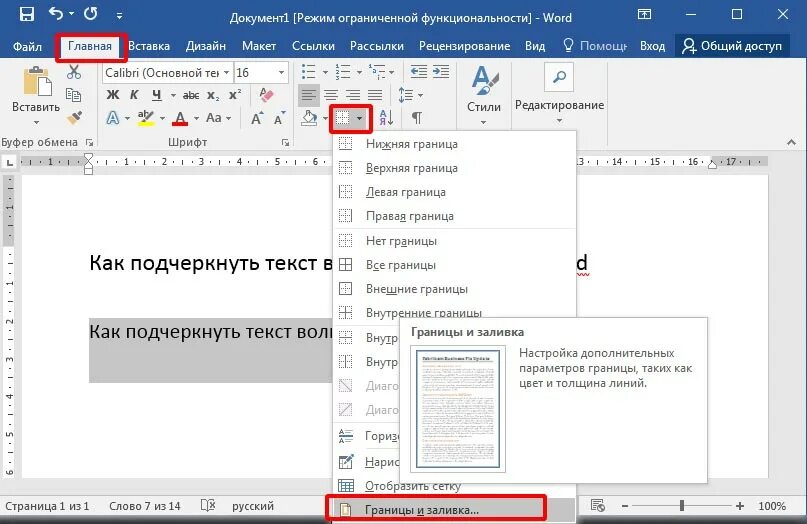Open Text Effects A icon
The width and height of the screenshot is (807, 524).
[x=113, y=118]
